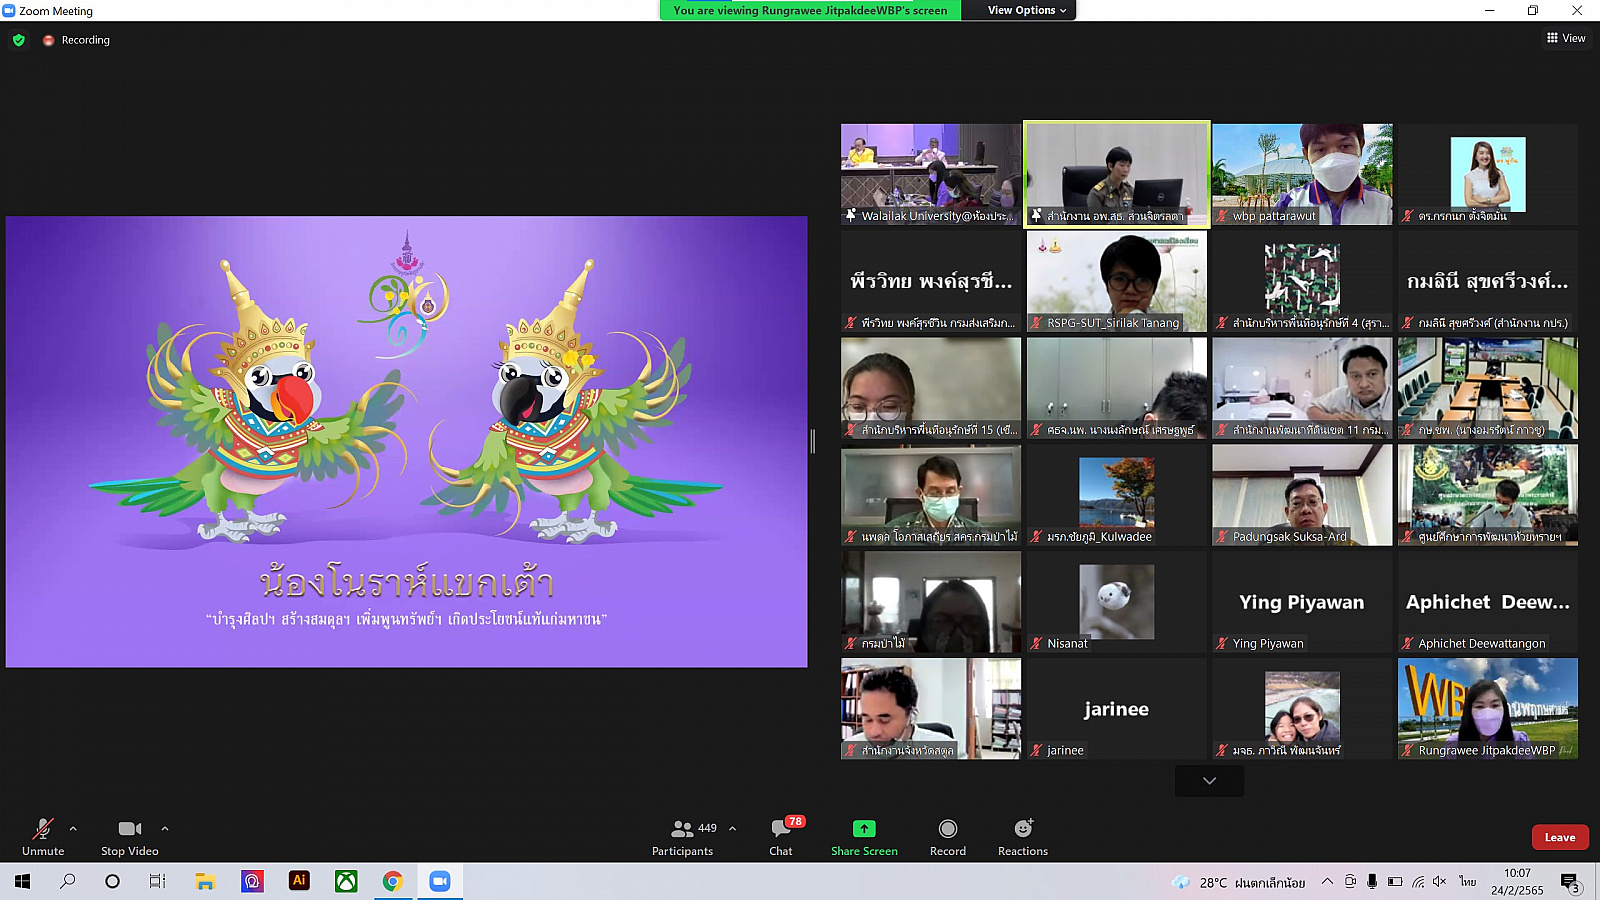The image size is (1600, 900).
Task: Click the red Leave button
Action: coord(1559,837)
